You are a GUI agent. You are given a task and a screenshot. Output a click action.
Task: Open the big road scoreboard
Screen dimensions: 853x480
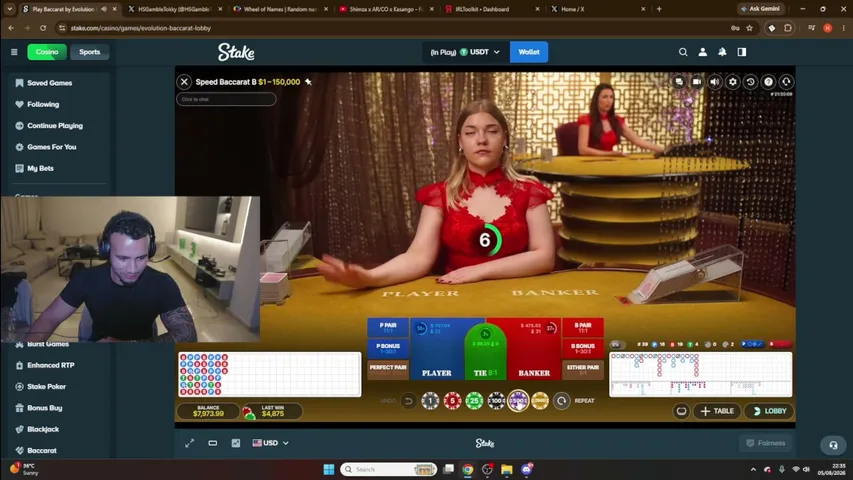pos(701,374)
